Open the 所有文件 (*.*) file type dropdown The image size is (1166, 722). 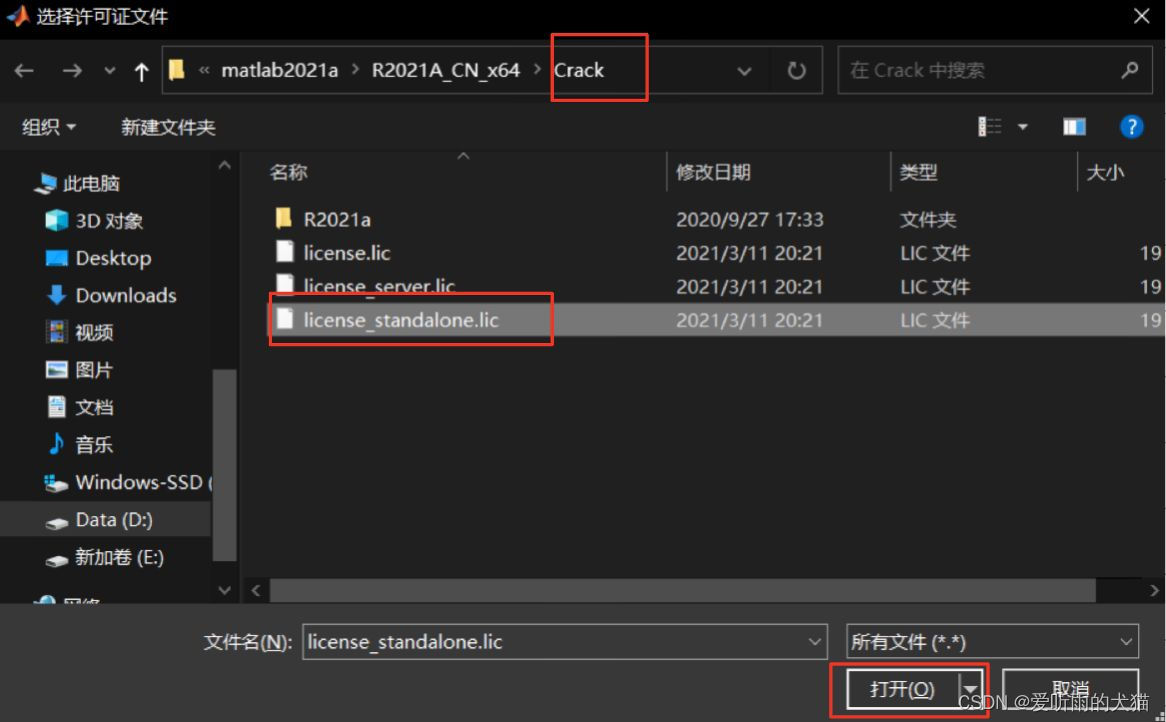pos(992,642)
